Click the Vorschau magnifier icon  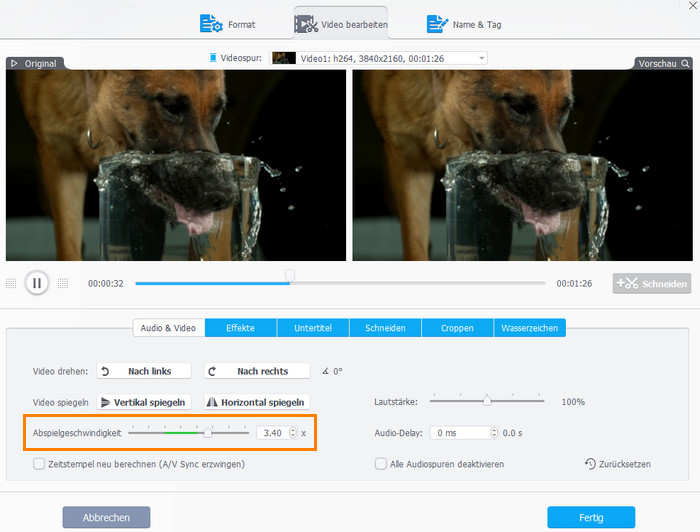(x=685, y=63)
